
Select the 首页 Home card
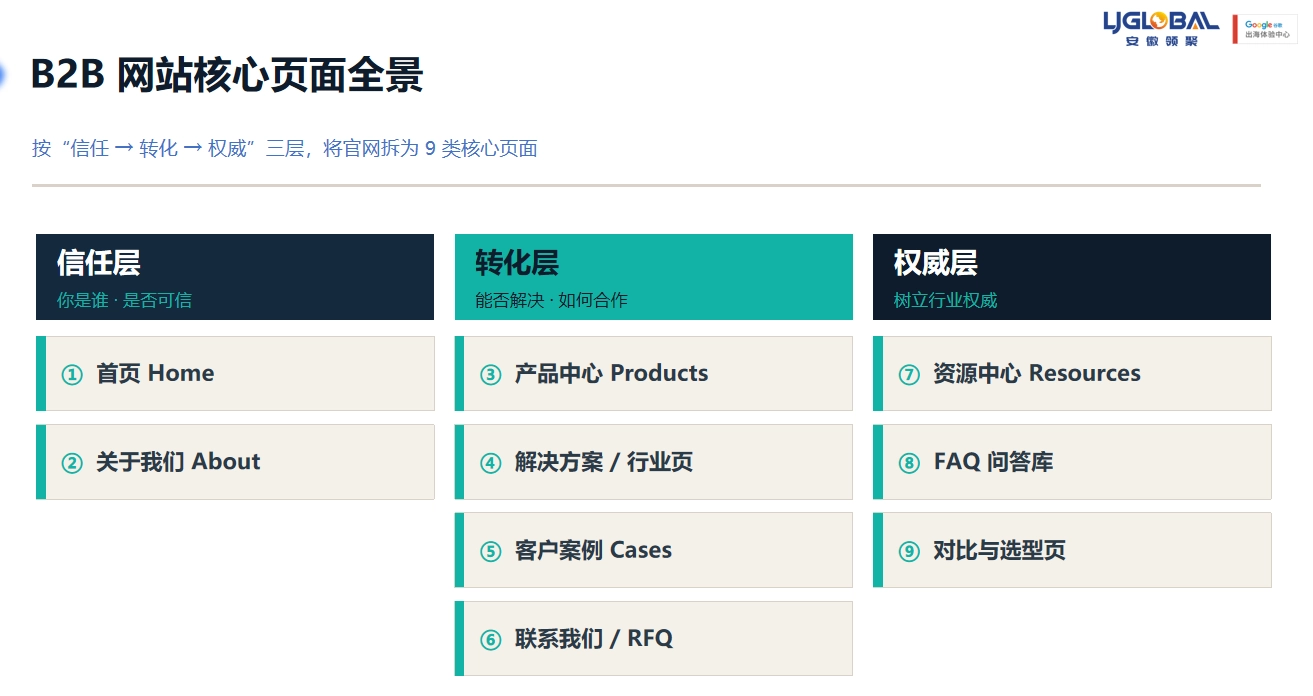pyautogui.click(x=235, y=373)
